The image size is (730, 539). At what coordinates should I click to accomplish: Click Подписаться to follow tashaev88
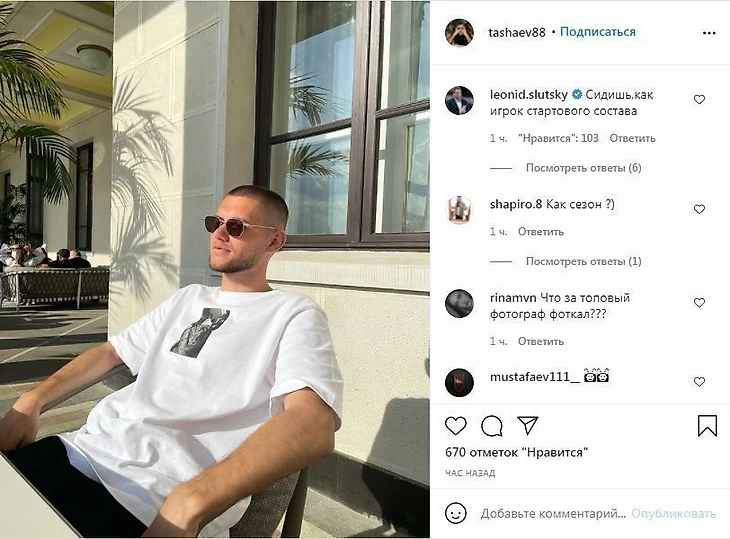tap(598, 32)
